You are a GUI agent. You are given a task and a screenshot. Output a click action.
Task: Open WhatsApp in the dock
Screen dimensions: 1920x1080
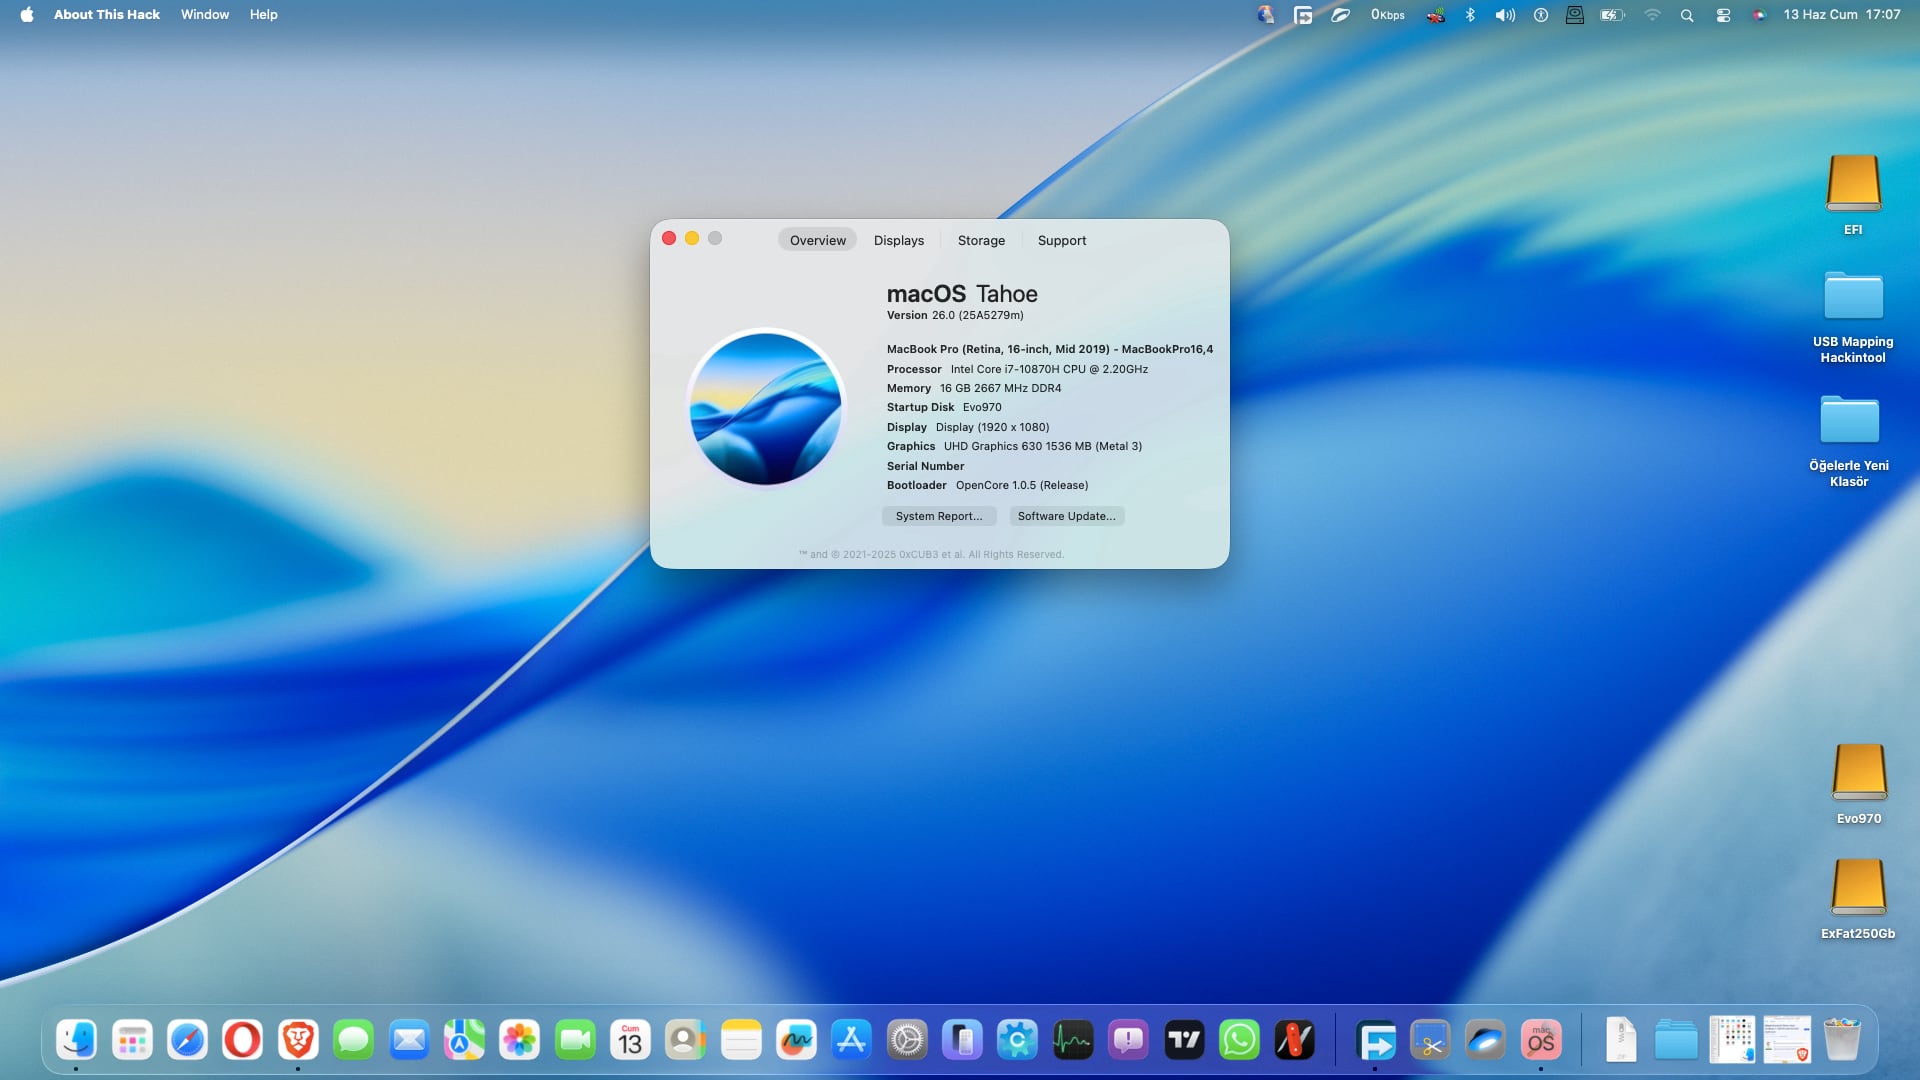pyautogui.click(x=1239, y=1041)
